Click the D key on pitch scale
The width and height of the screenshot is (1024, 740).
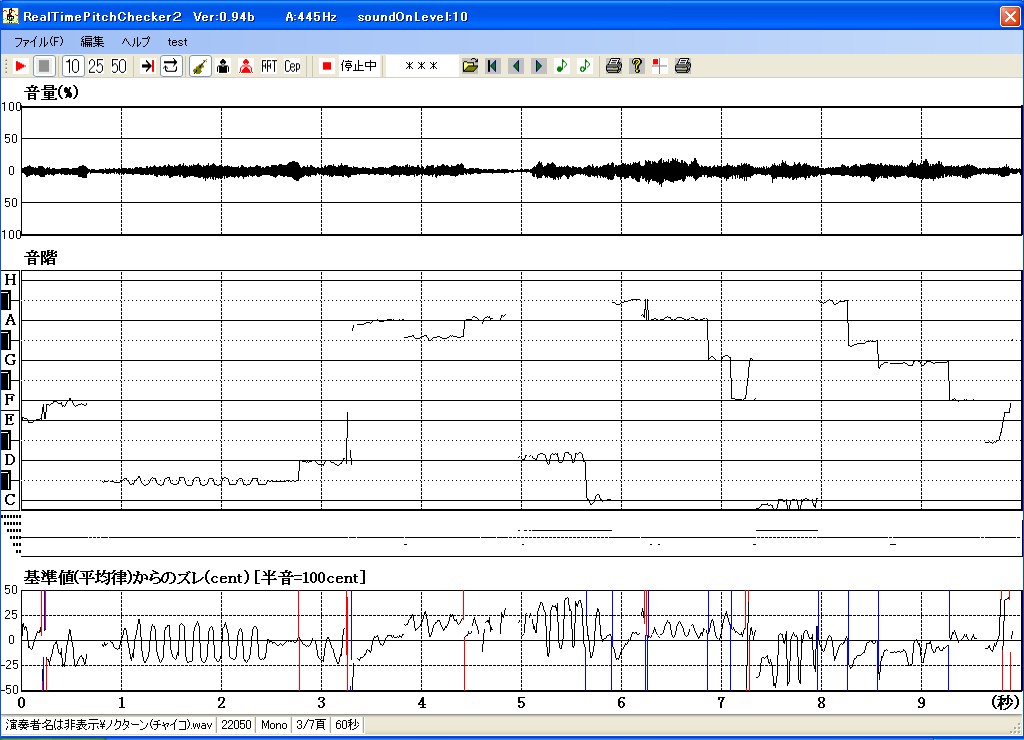pos(10,460)
